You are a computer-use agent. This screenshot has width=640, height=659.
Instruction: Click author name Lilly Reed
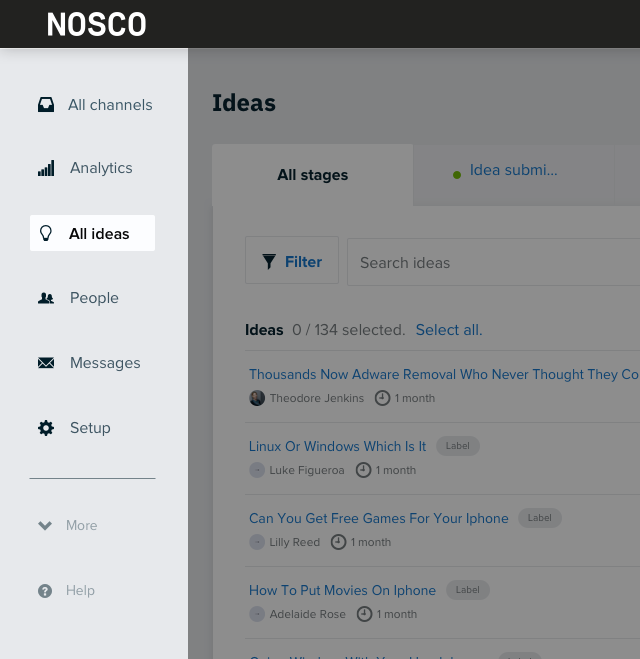[x=295, y=542]
